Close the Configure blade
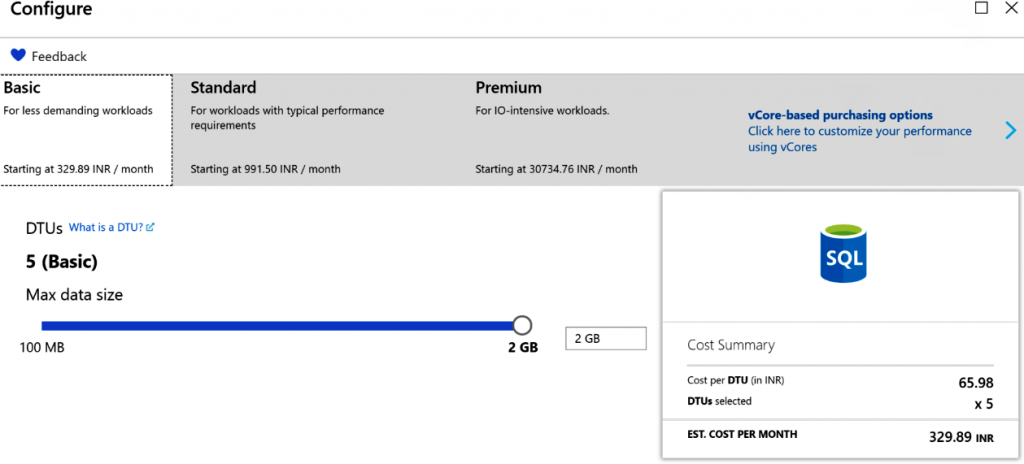 tap(1012, 8)
